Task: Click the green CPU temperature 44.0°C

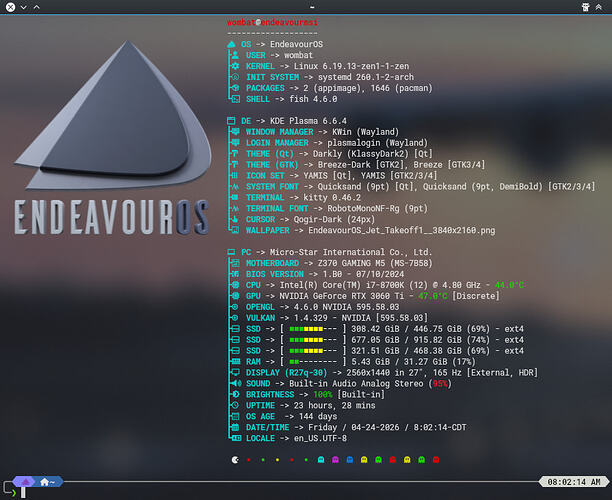Action: click(x=509, y=285)
